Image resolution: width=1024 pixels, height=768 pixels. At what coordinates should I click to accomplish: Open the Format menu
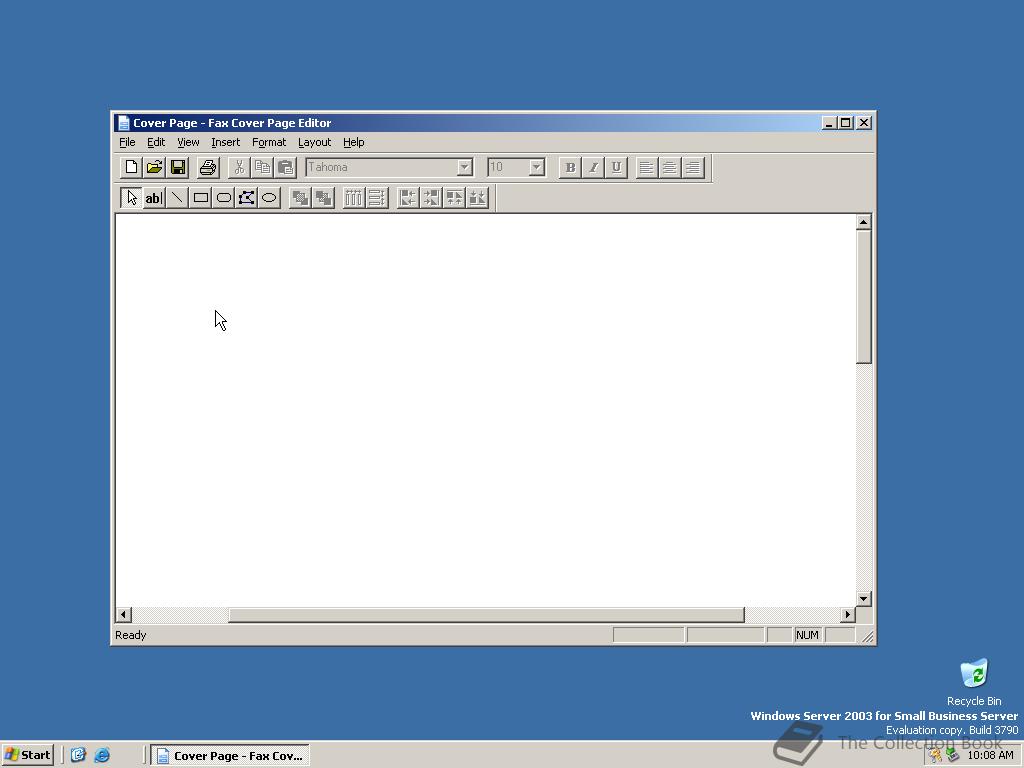[x=269, y=142]
